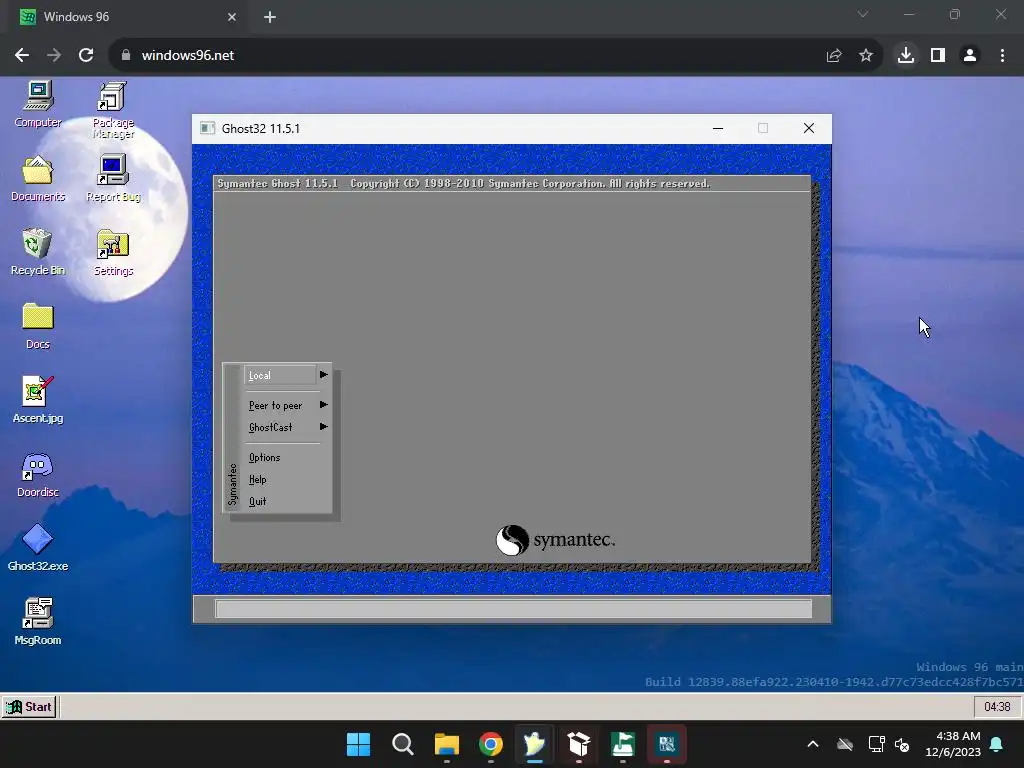Launch the MsgRoom shortcut icon
Image resolution: width=1024 pixels, height=768 pixels.
38,622
